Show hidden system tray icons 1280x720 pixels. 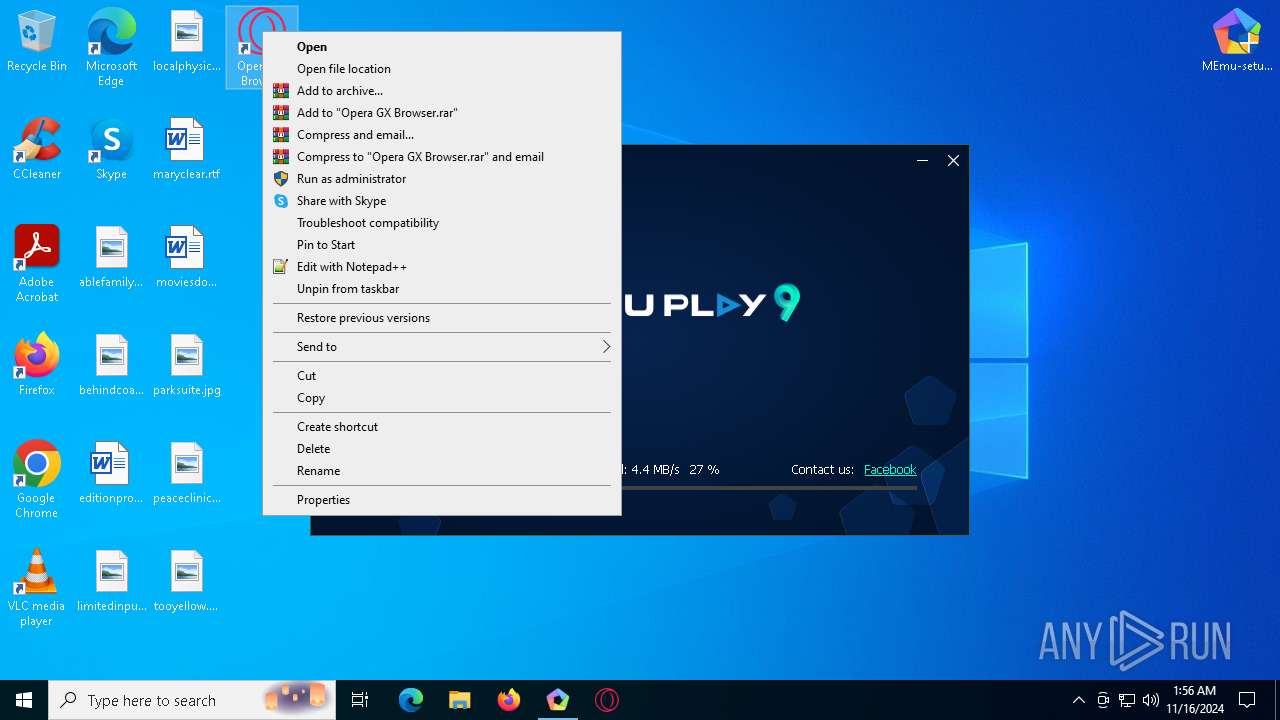[x=1078, y=700]
